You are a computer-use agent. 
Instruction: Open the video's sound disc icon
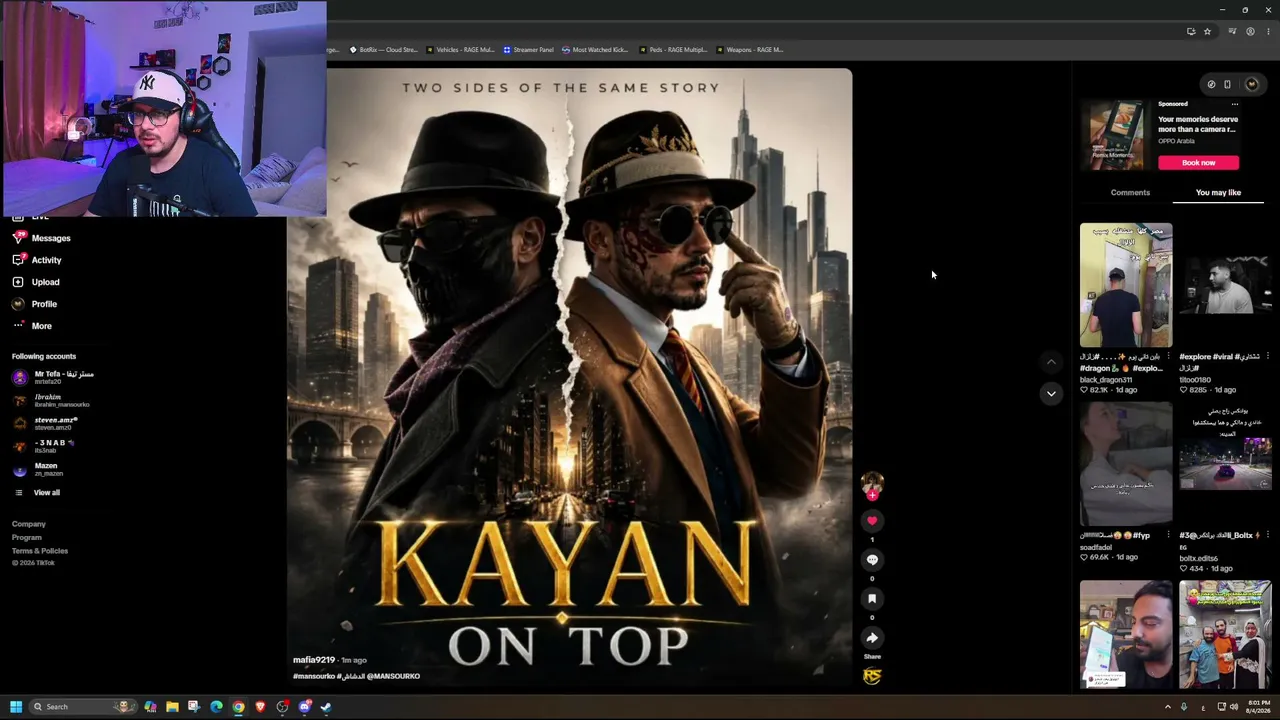[x=872, y=677]
